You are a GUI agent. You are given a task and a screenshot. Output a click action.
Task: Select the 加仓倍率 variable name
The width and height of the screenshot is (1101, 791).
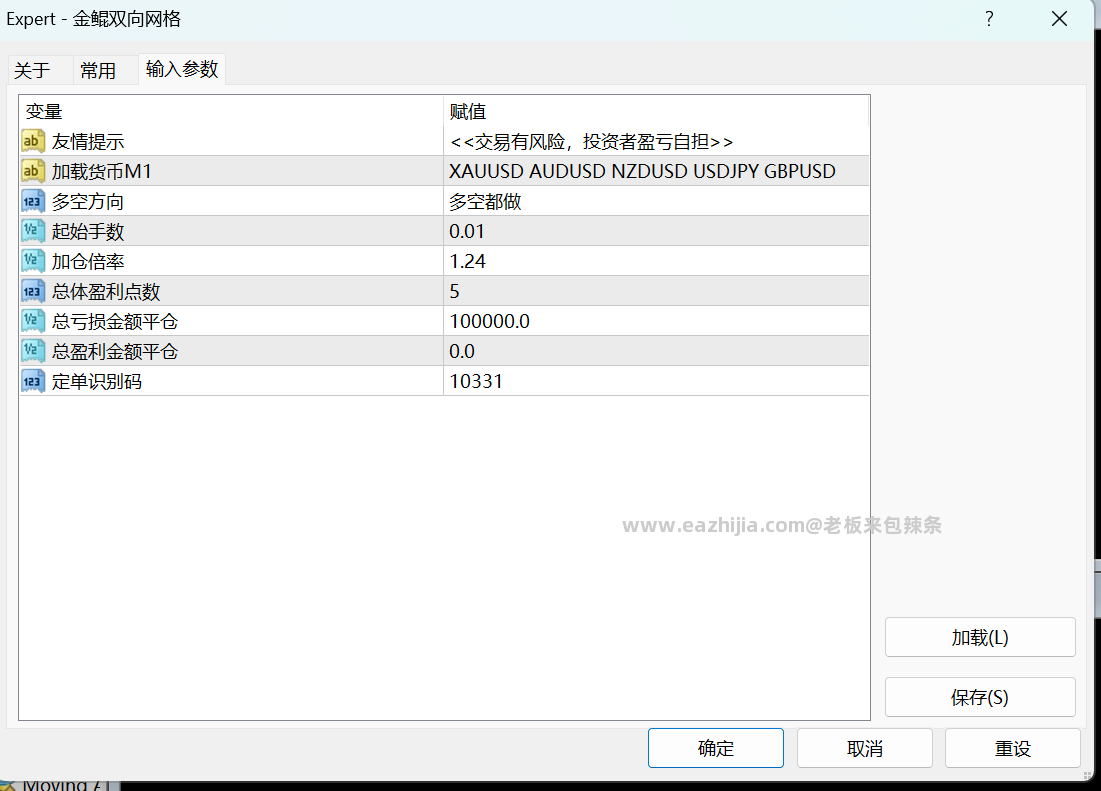tap(88, 261)
